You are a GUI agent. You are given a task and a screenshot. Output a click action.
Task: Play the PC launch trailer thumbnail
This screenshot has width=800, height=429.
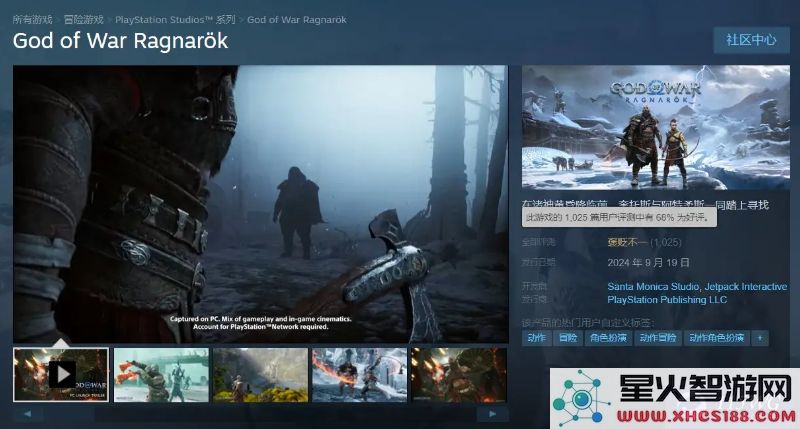[x=61, y=375]
